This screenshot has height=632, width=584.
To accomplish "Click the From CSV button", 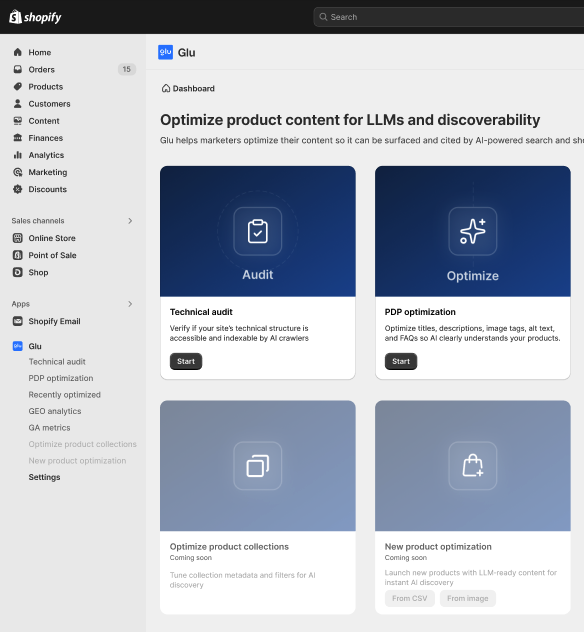I will (x=409, y=599).
